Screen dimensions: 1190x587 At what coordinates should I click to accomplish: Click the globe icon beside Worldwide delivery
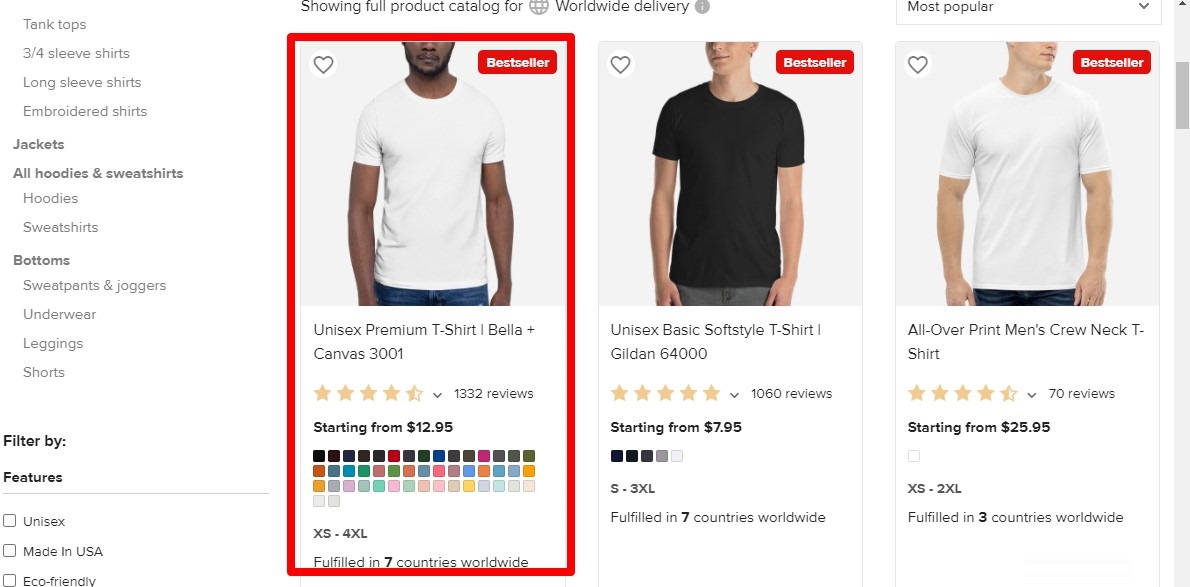539,7
